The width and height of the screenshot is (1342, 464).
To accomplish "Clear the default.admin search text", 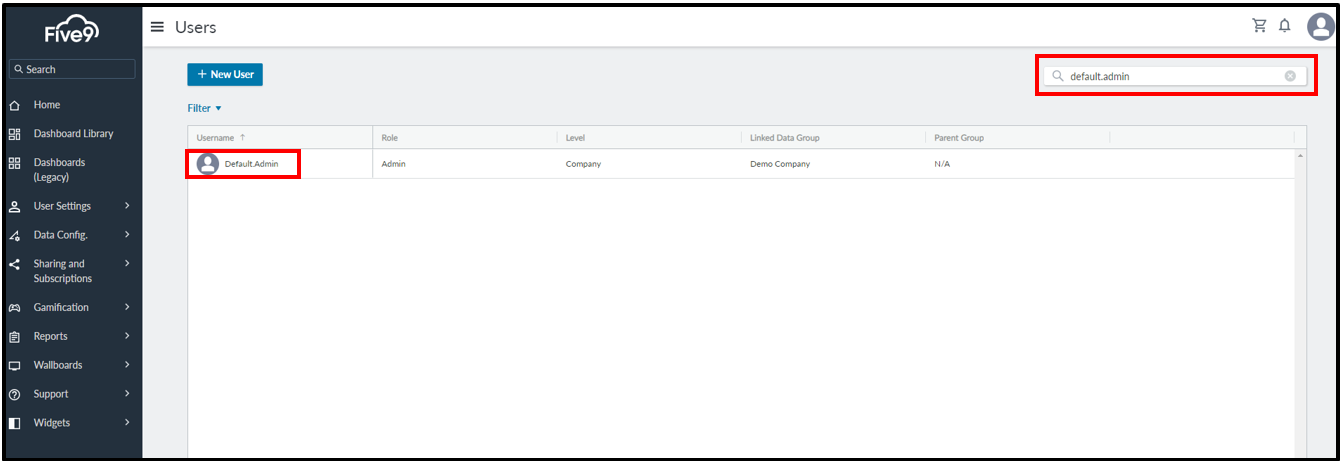I will click(1290, 76).
